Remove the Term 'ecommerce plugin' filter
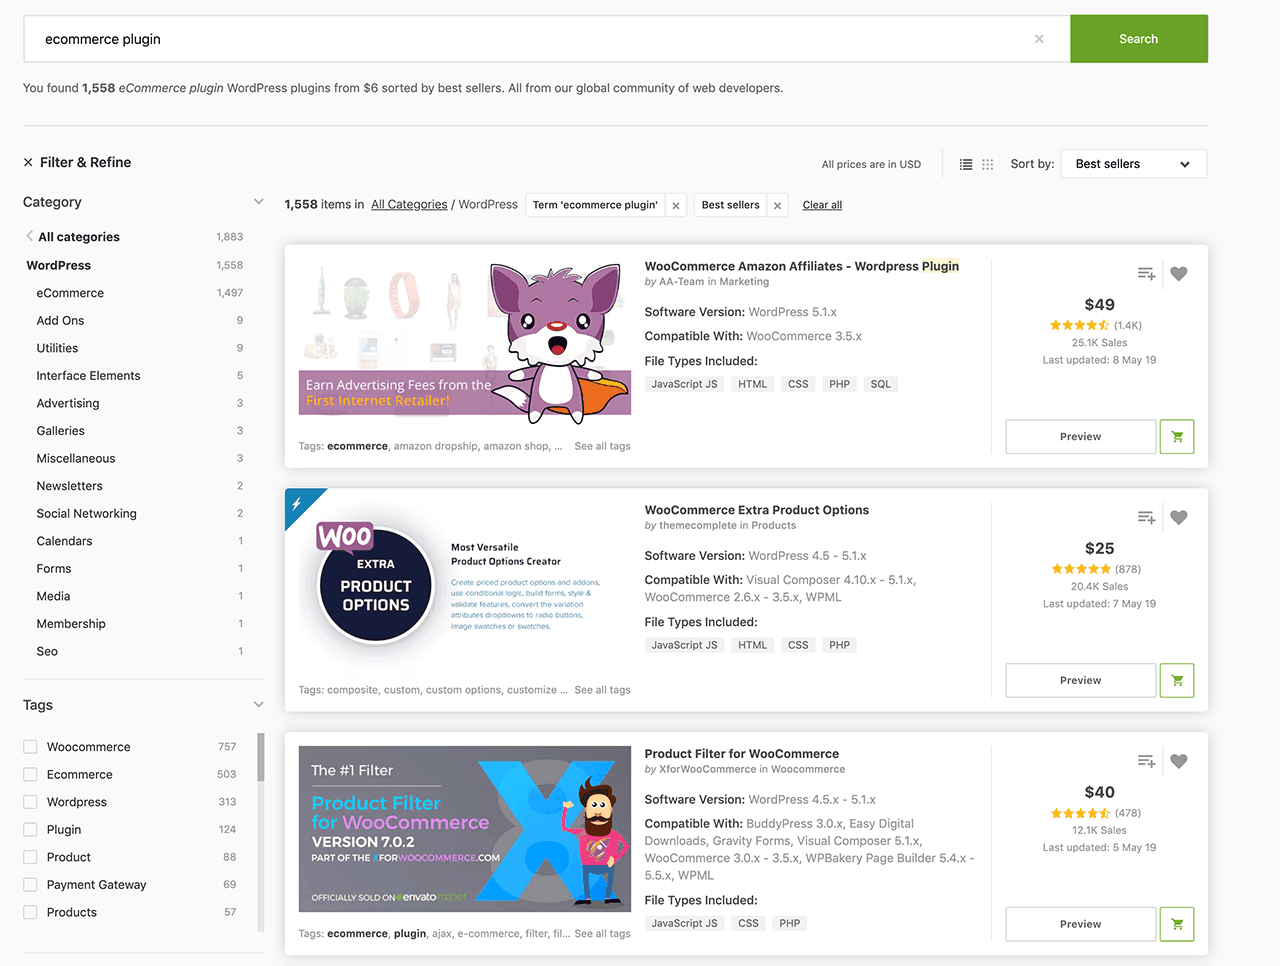 (x=676, y=205)
